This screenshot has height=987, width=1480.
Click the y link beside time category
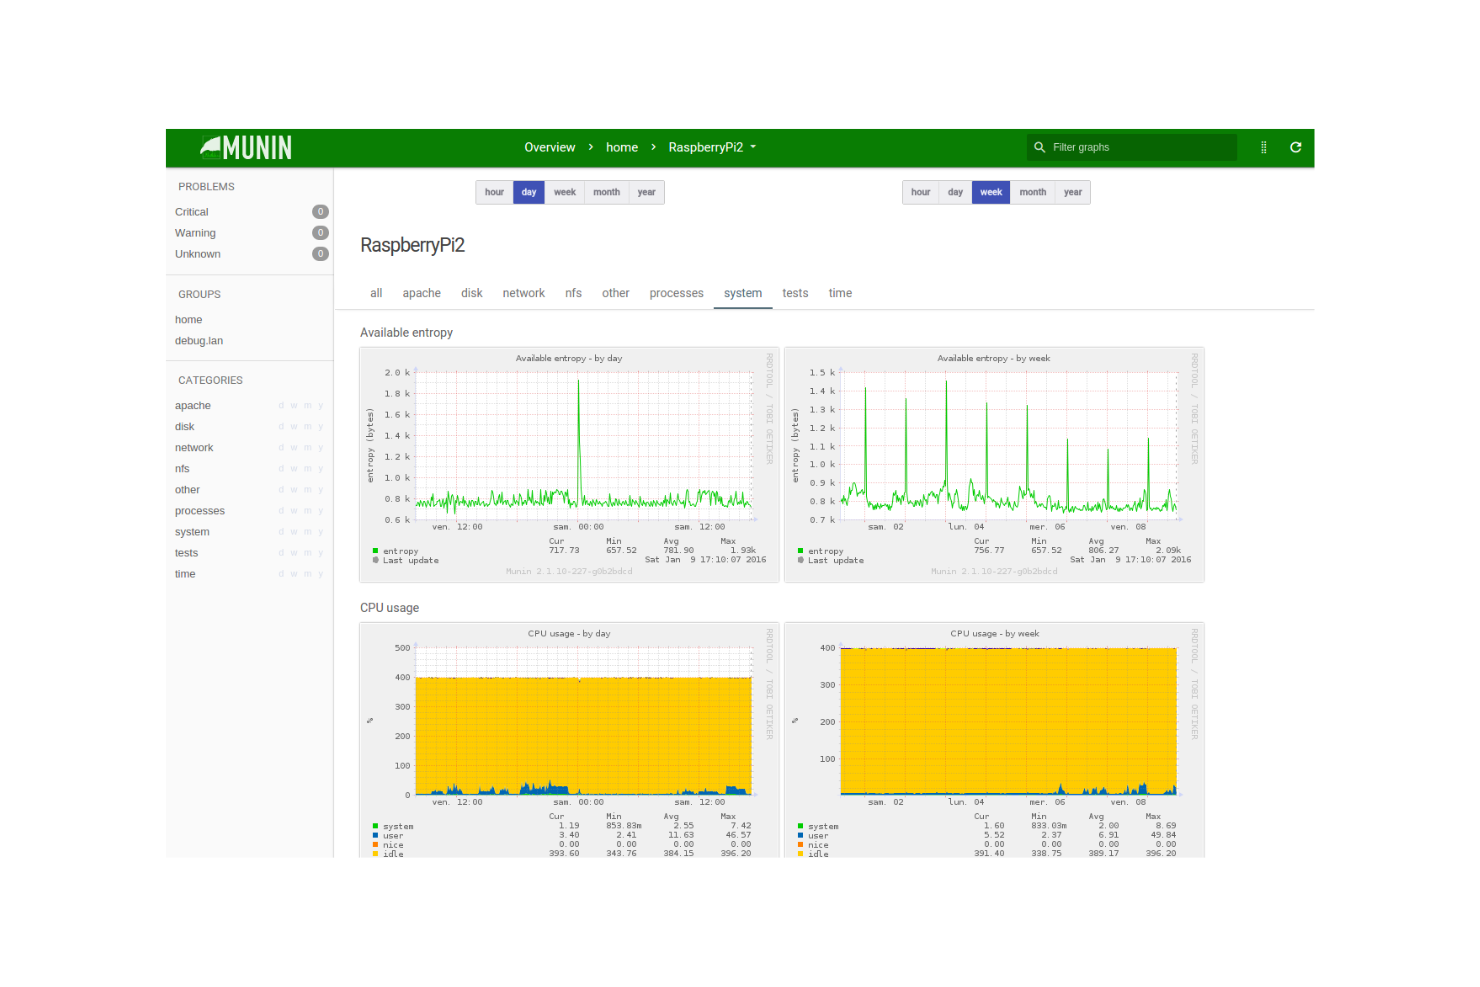(x=321, y=573)
